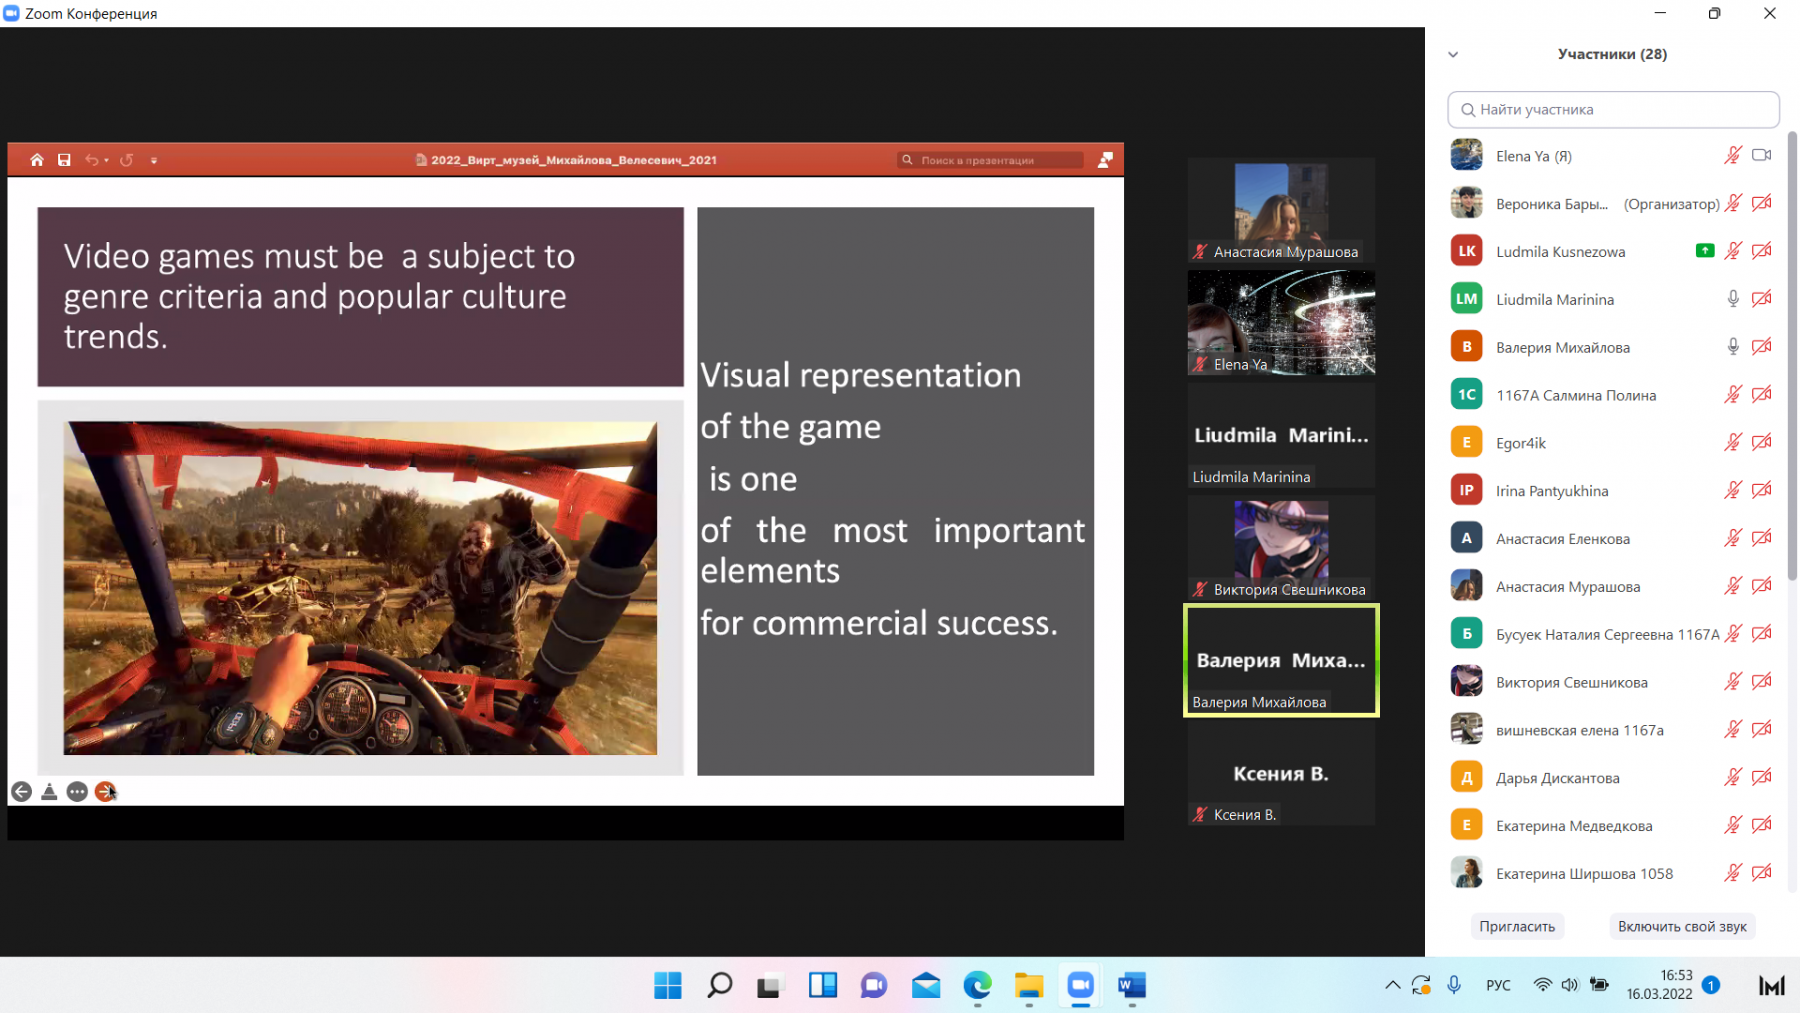Click the Пригласить button

(1517, 927)
